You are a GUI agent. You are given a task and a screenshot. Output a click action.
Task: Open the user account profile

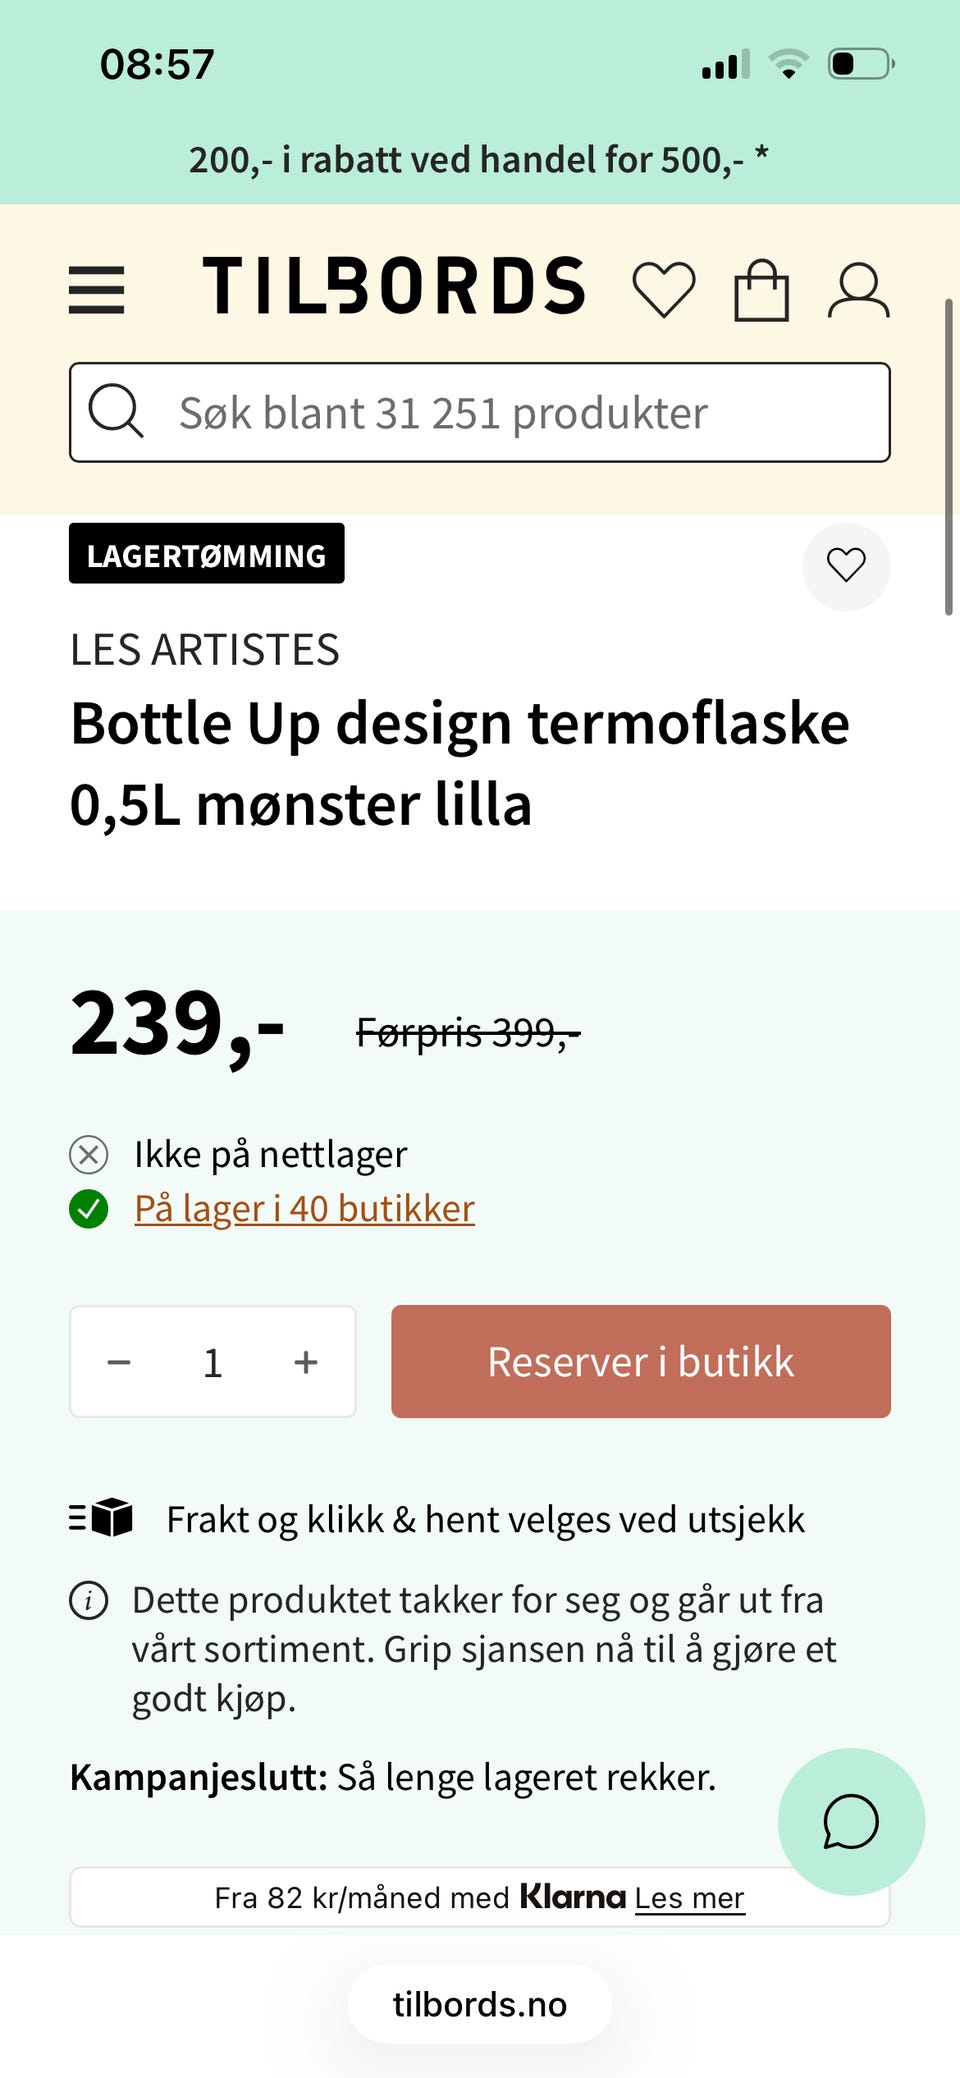[858, 290]
